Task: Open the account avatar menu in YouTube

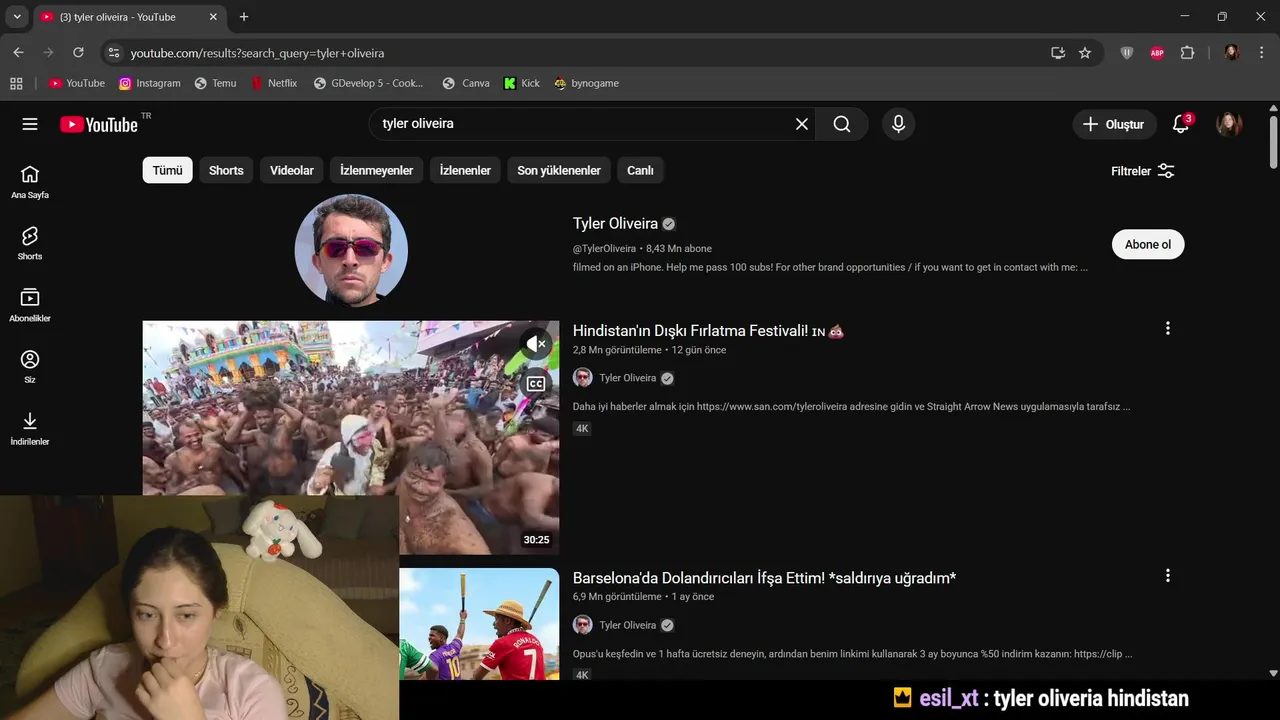Action: 1229,124
